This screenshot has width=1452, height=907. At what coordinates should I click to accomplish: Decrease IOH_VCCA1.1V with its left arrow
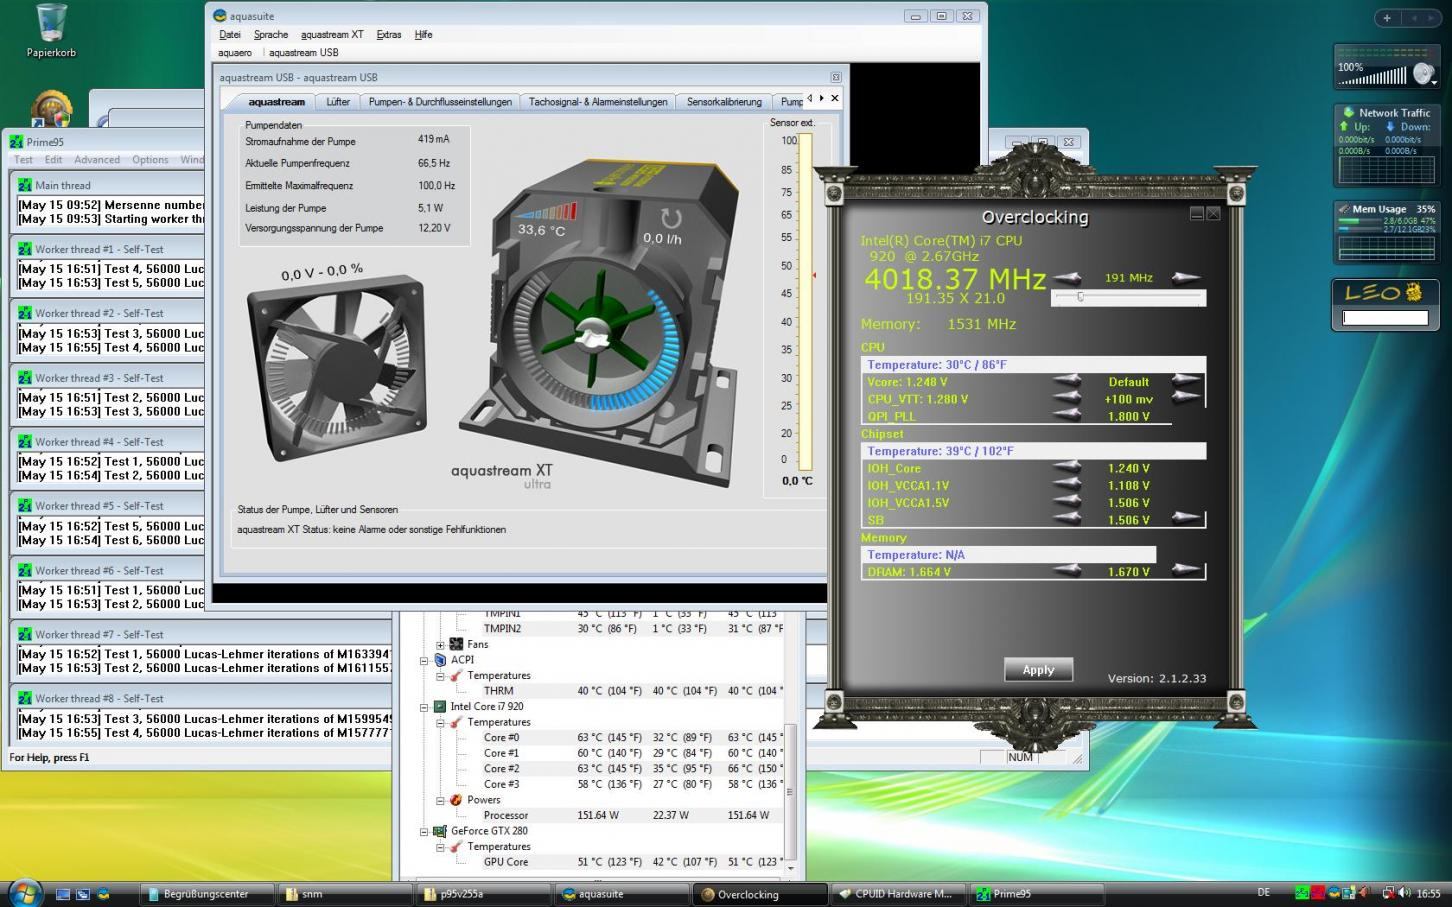pos(1067,485)
